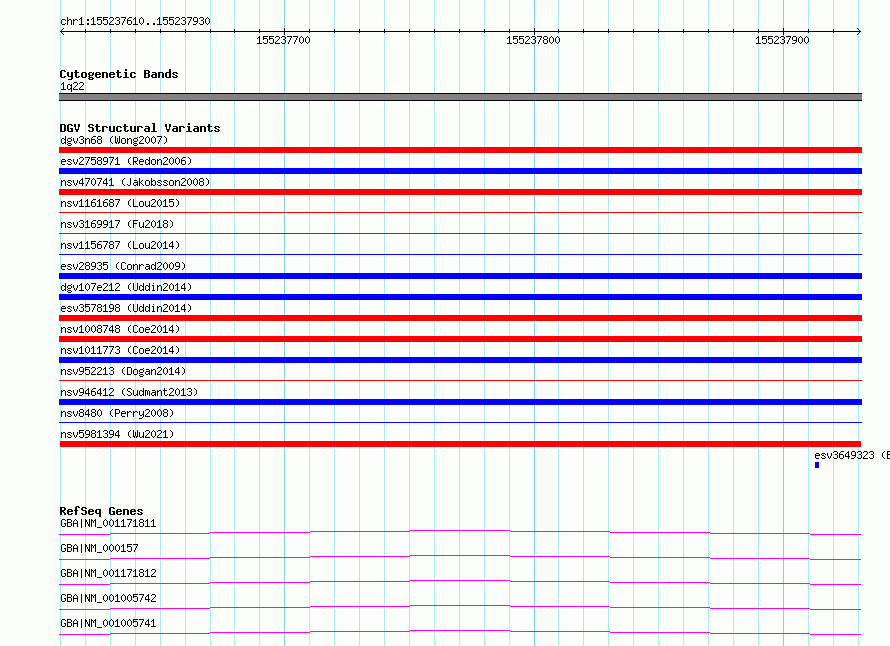Open variant nsv946412 (Sudmant2013) label
The width and height of the screenshot is (890, 646).
[x=129, y=392]
